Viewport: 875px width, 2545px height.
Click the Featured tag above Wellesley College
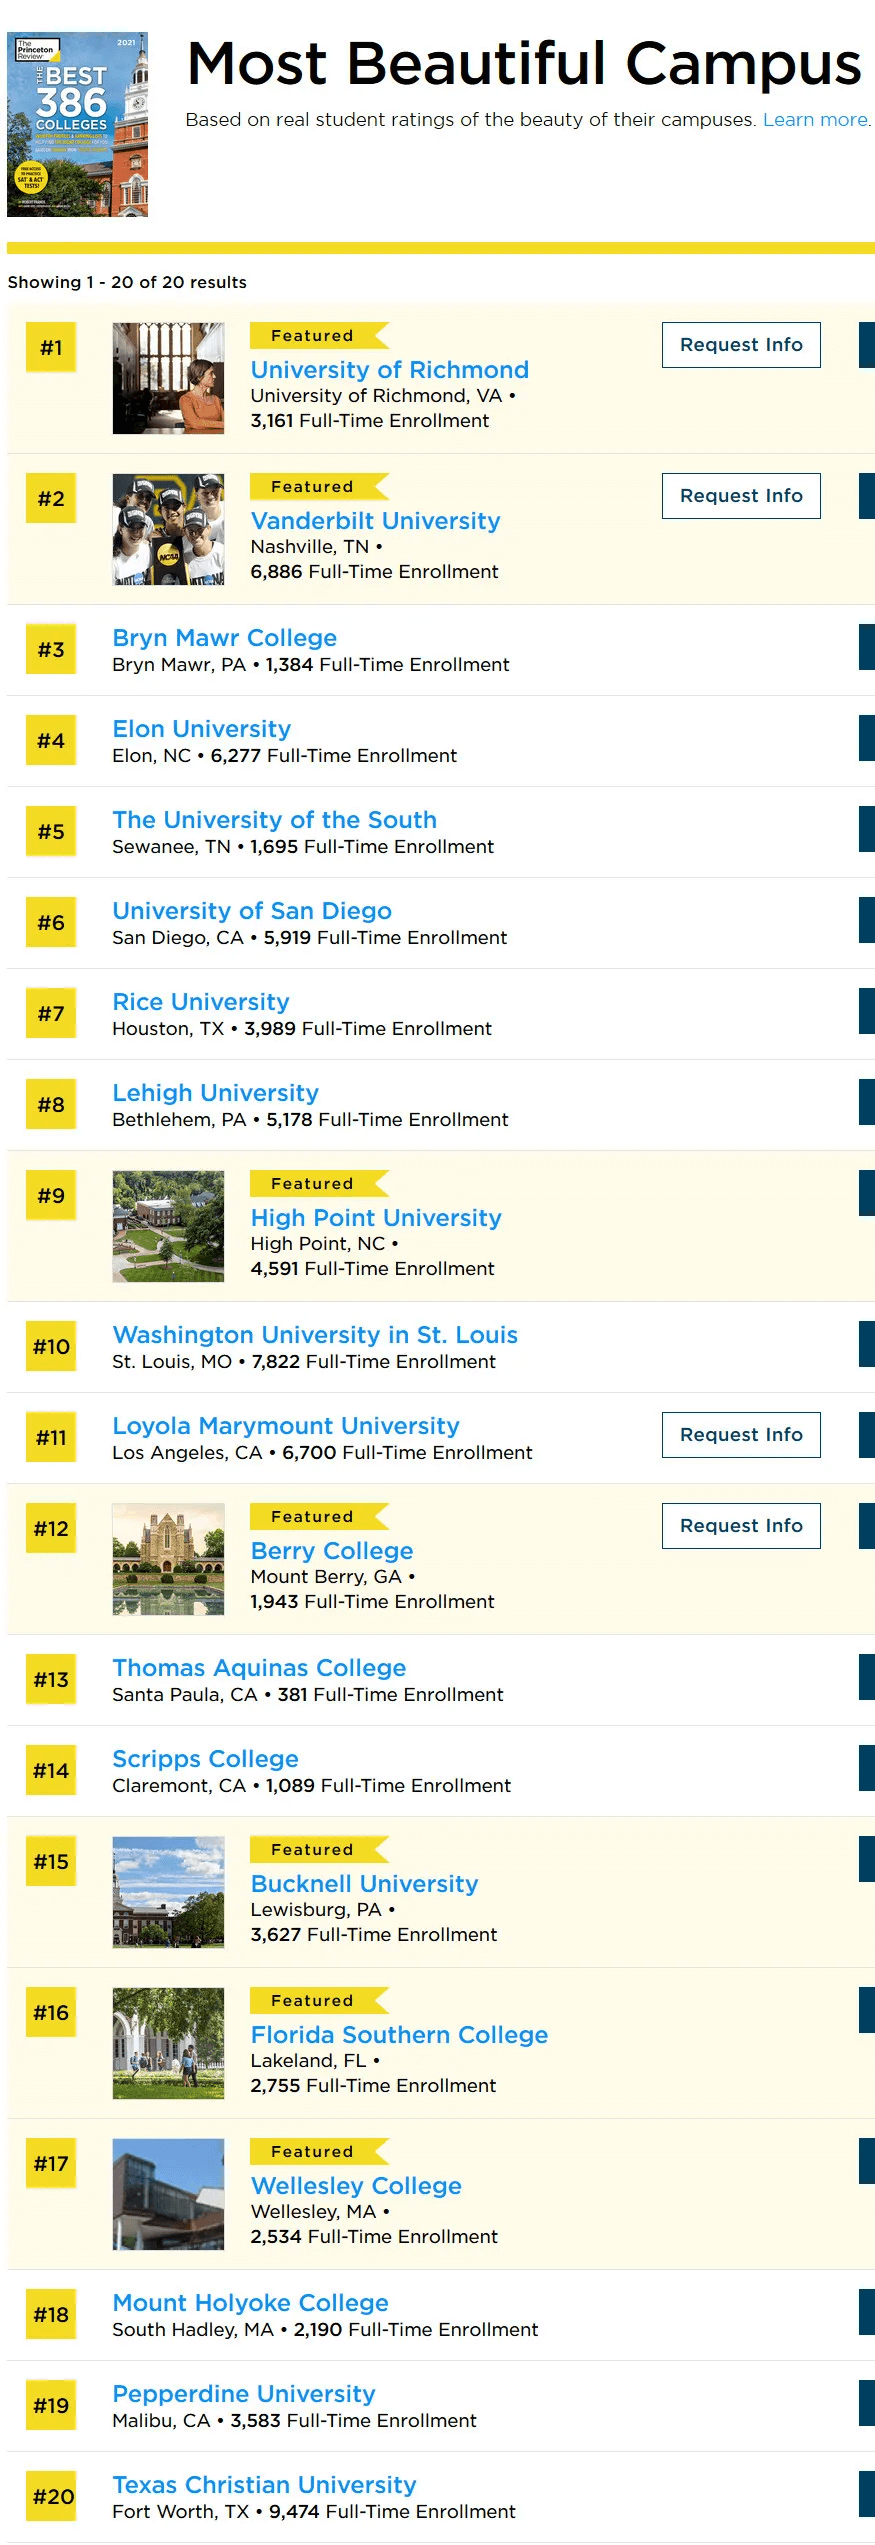click(319, 2151)
